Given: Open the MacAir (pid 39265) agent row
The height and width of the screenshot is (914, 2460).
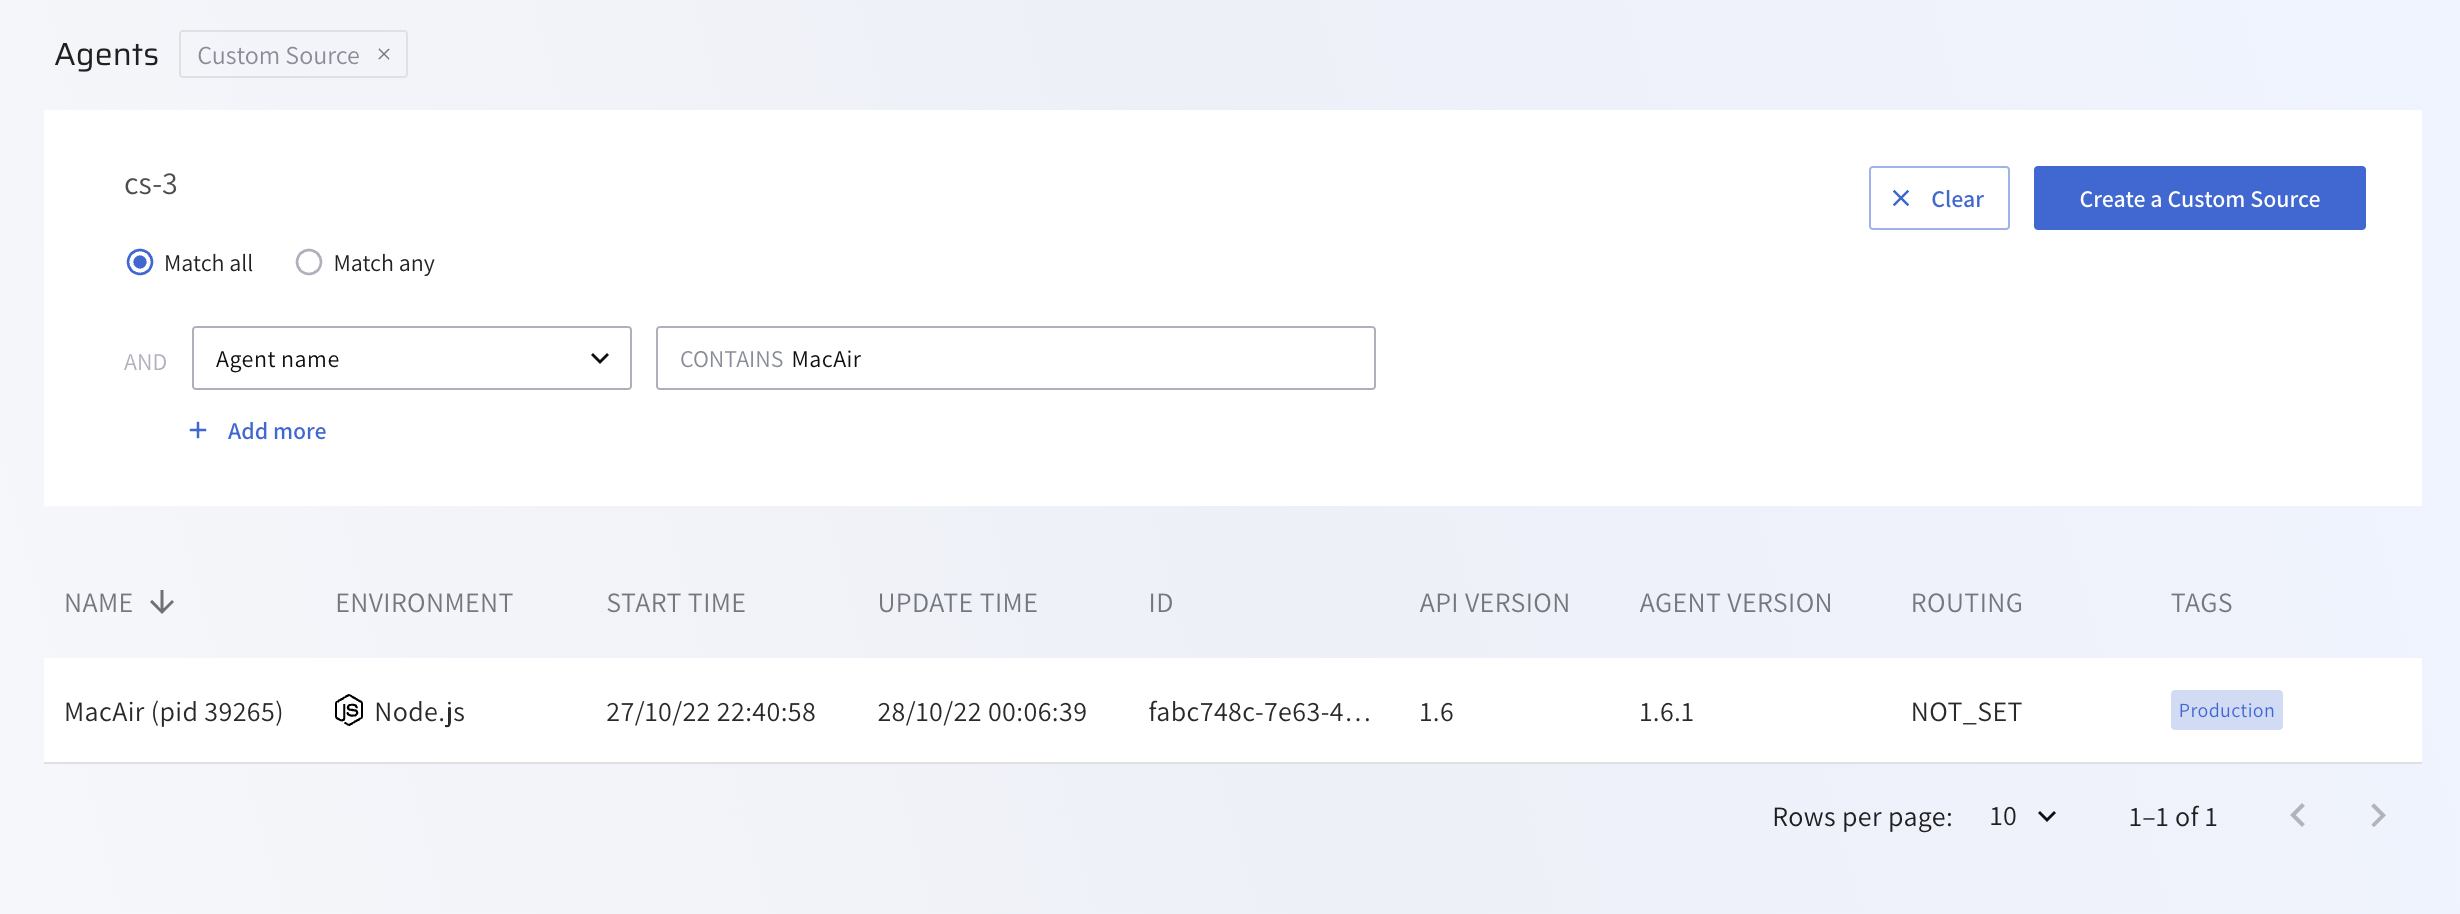Looking at the screenshot, I should pos(174,712).
